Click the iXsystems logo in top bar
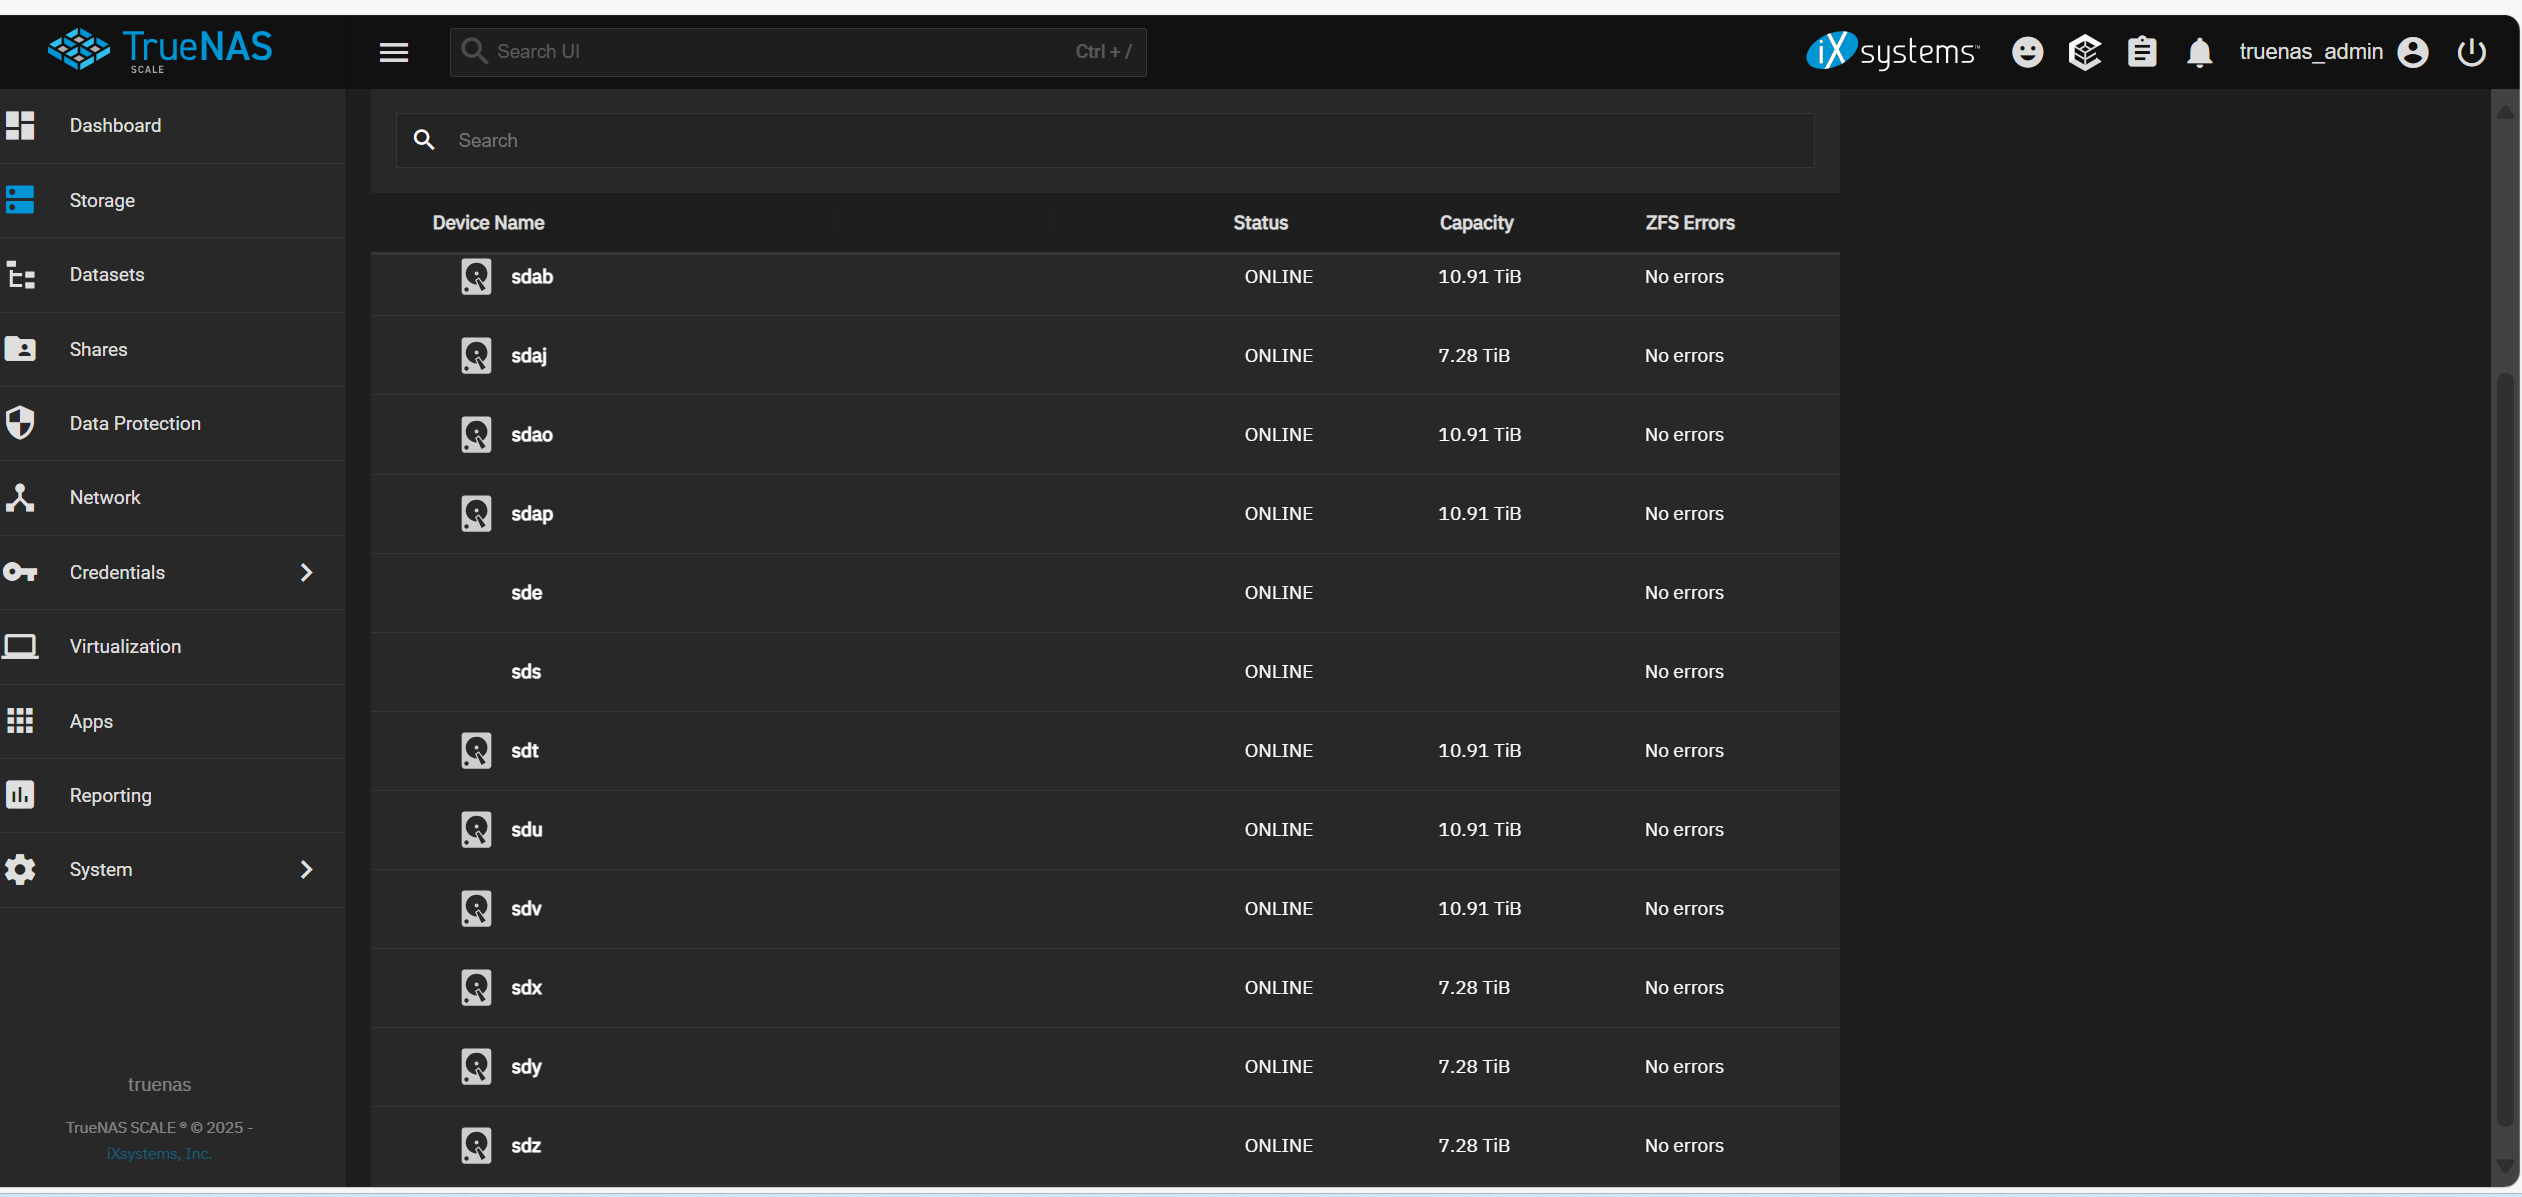The height and width of the screenshot is (1197, 2522). pyautogui.click(x=1892, y=52)
